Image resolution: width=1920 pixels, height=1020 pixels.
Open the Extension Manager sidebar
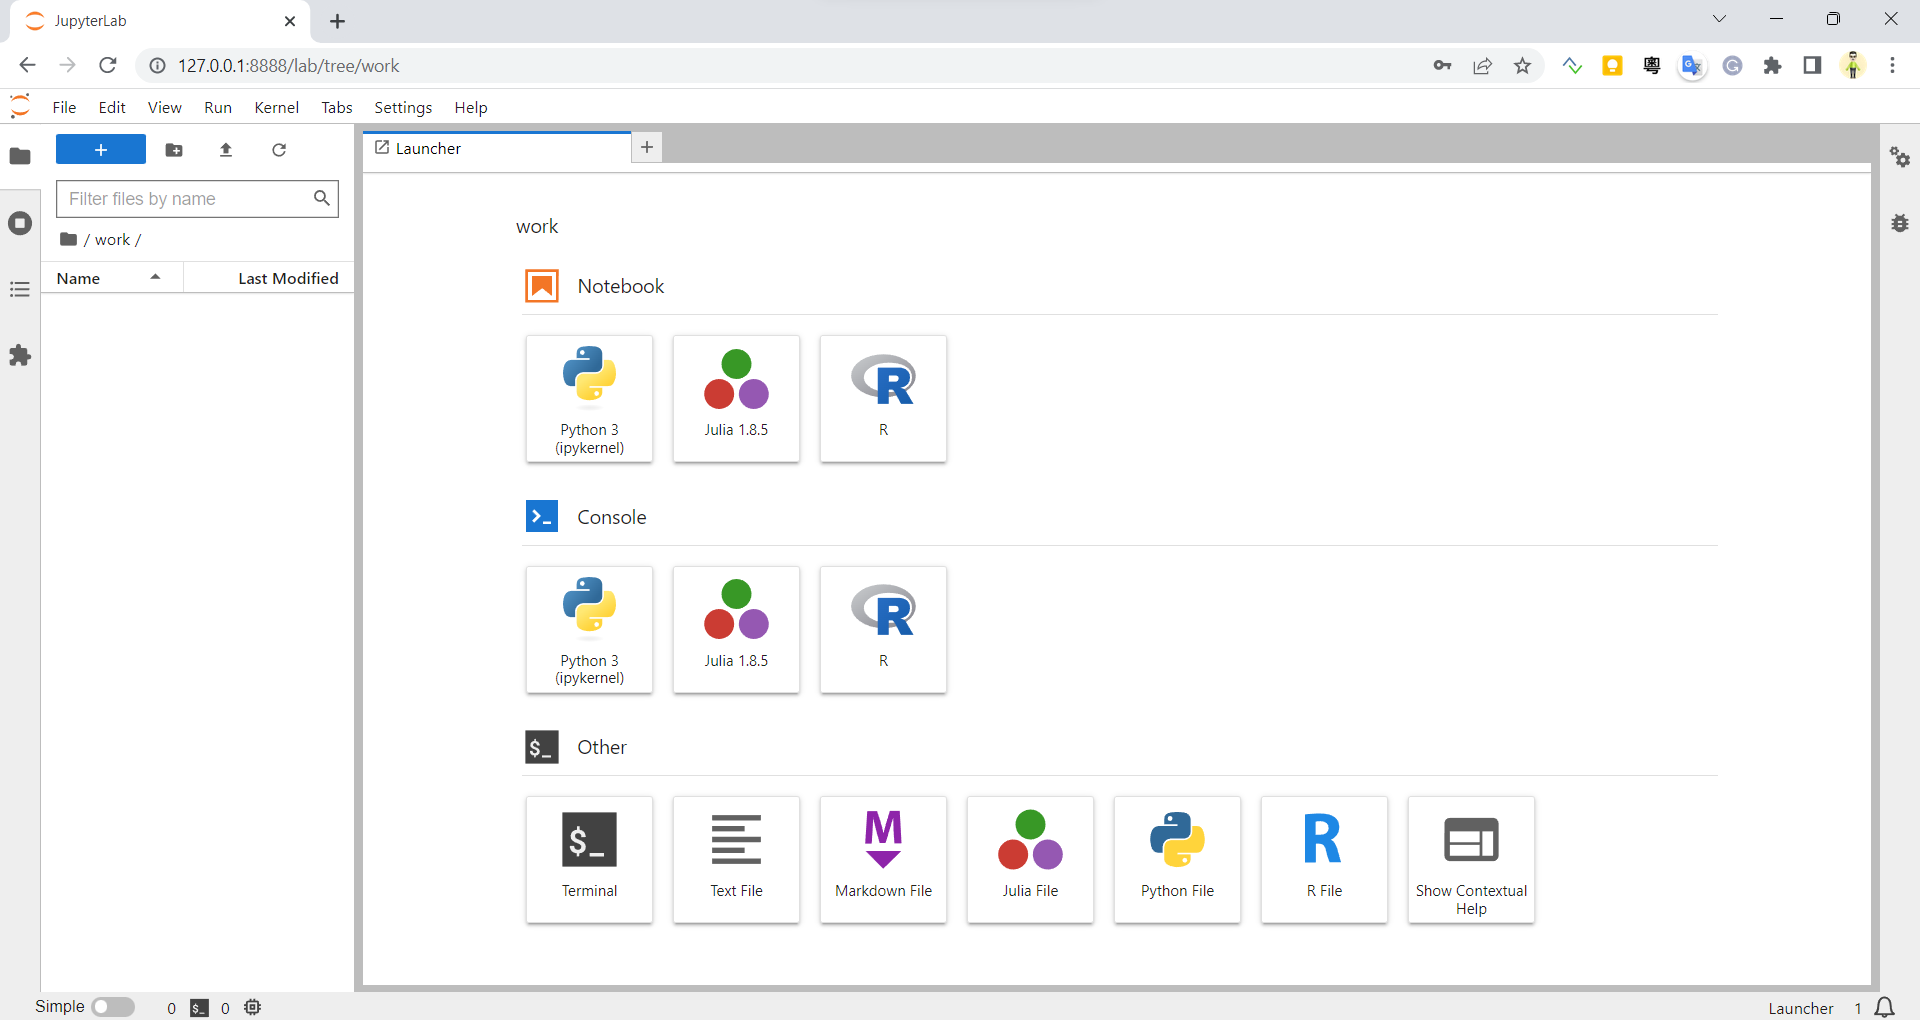coord(20,355)
